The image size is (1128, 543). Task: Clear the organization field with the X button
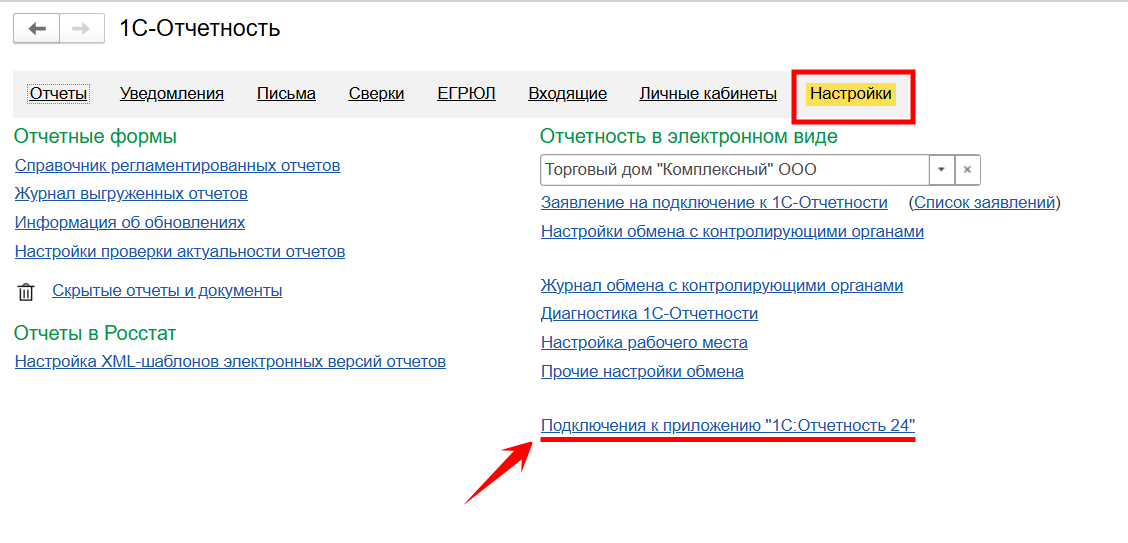tap(968, 170)
